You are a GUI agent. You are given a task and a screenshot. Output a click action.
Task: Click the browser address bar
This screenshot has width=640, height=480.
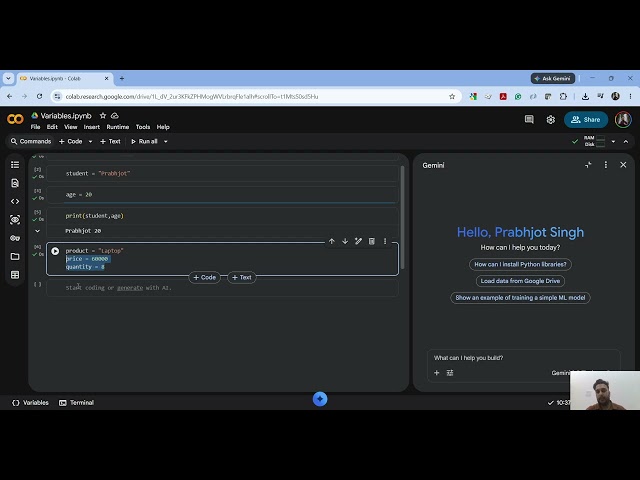tap(255, 97)
